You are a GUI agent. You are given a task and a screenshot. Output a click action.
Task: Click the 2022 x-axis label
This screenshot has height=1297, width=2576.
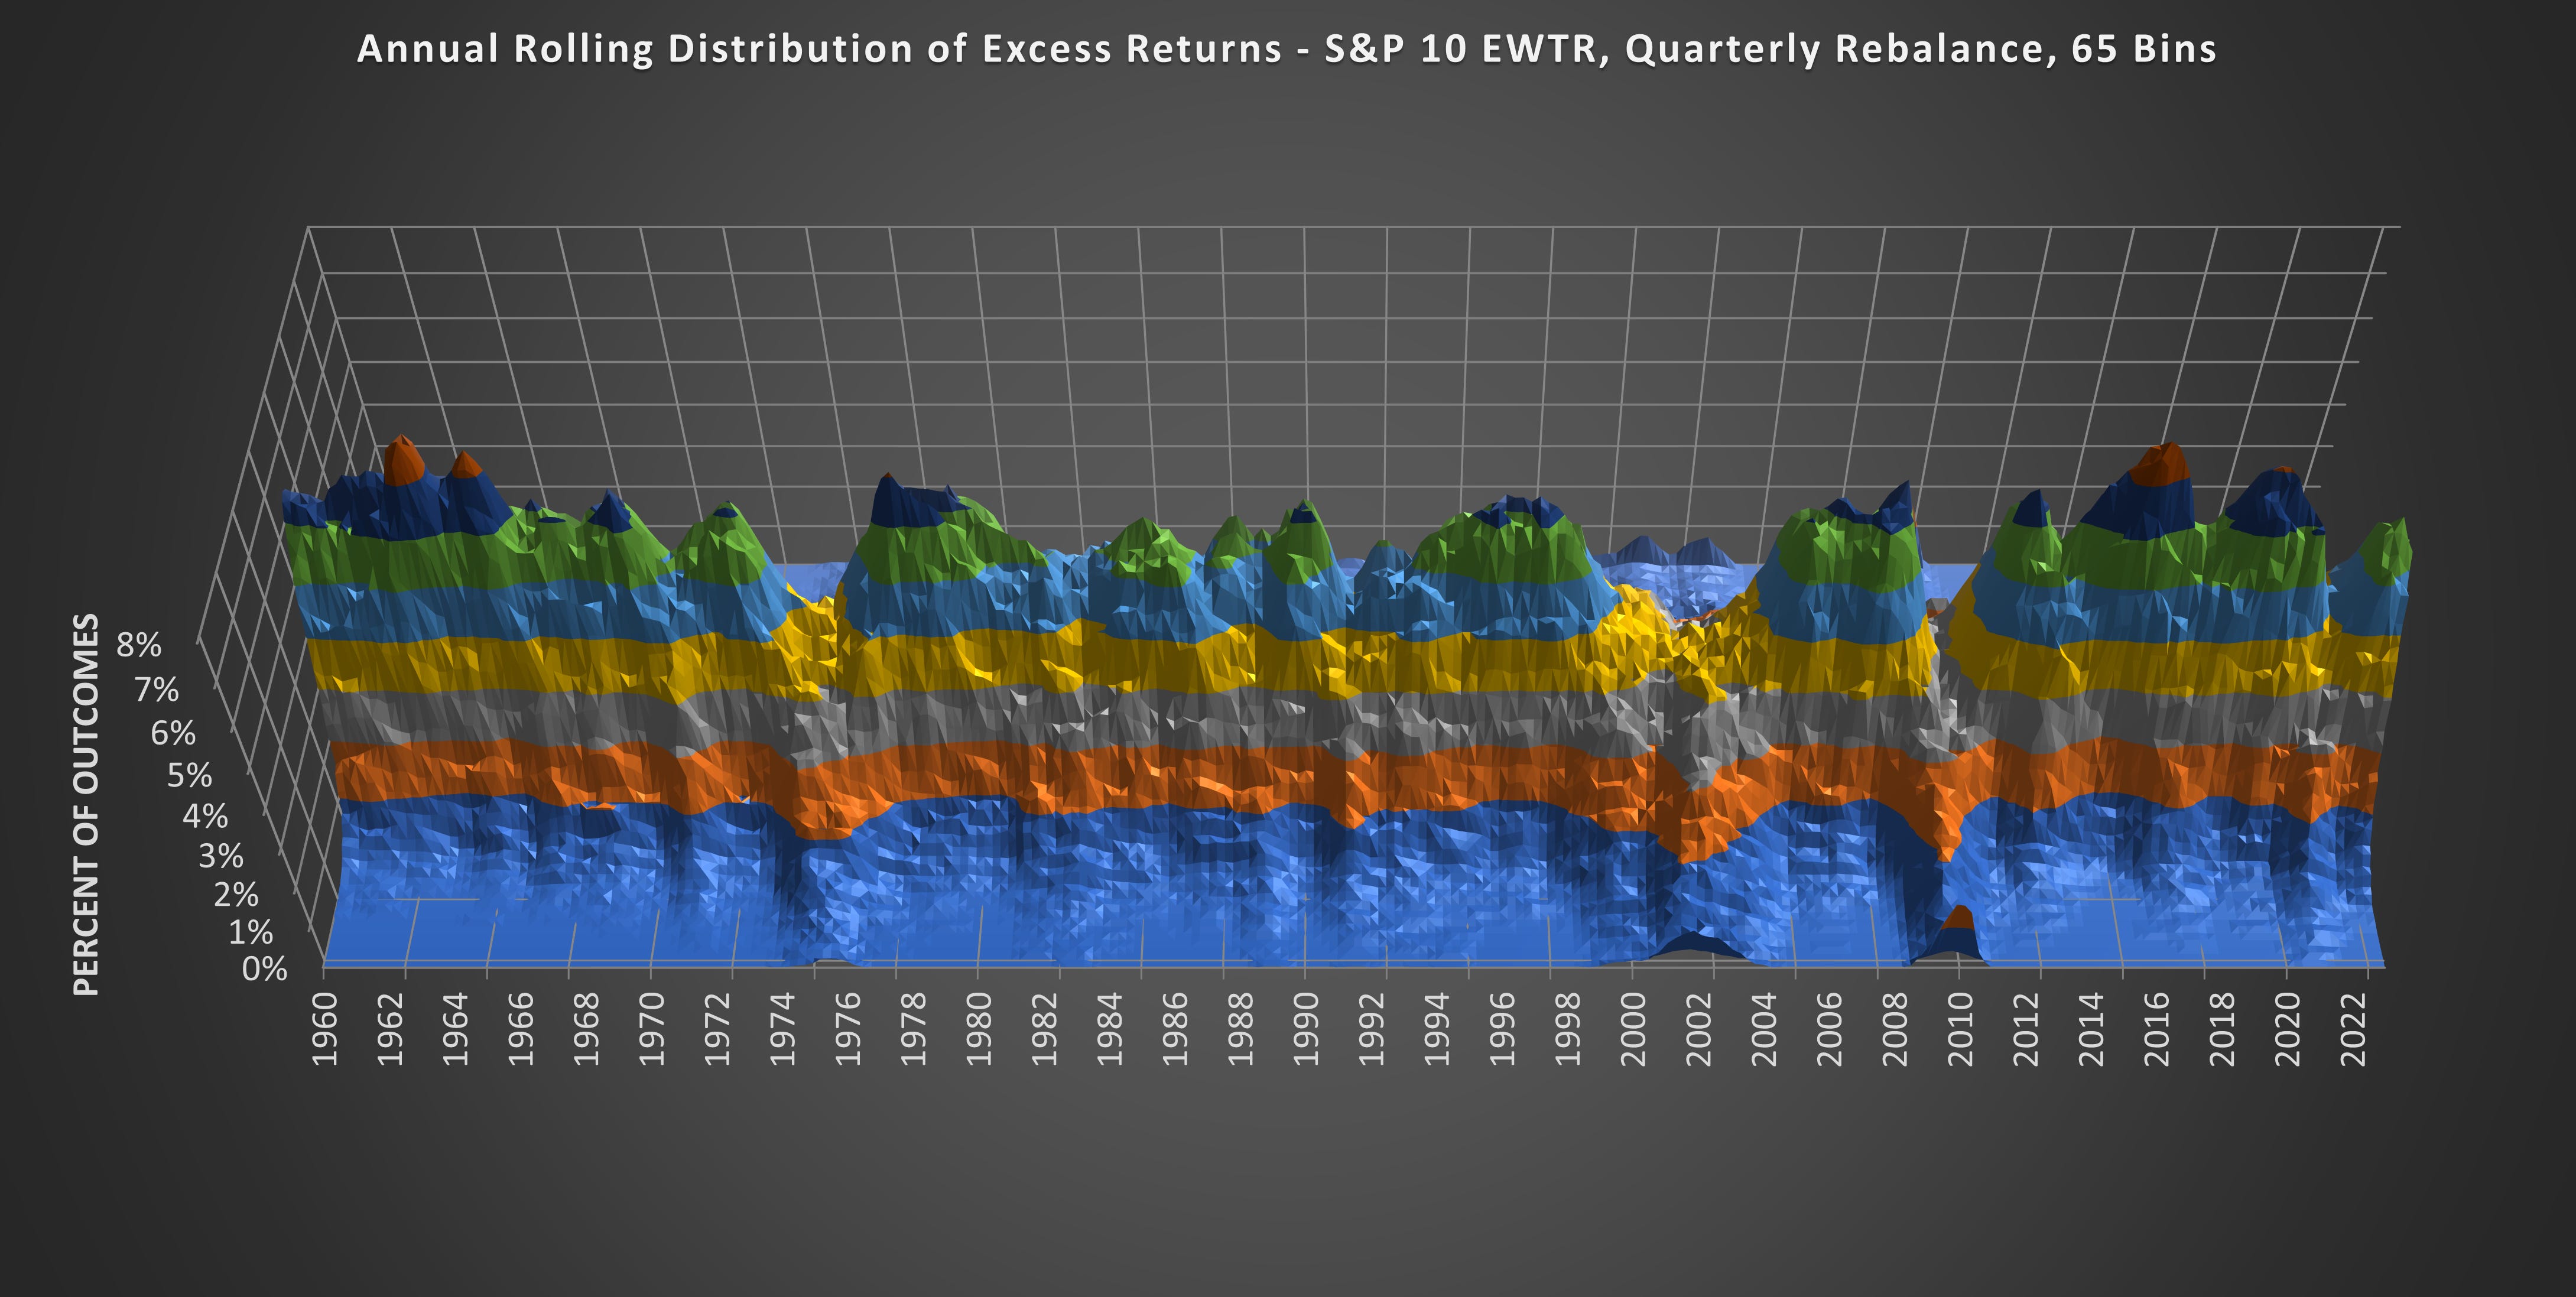[2353, 1029]
